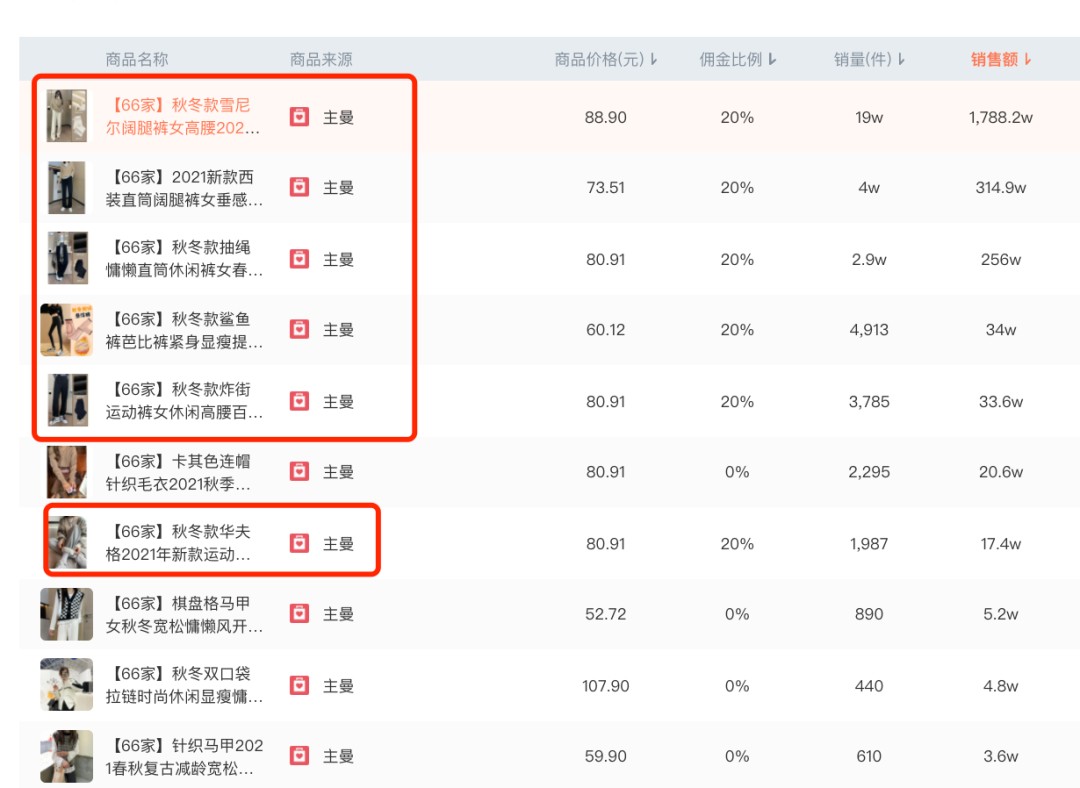Click 商品名称 column header
Screen dimensions: 1080x788
[x=136, y=60]
